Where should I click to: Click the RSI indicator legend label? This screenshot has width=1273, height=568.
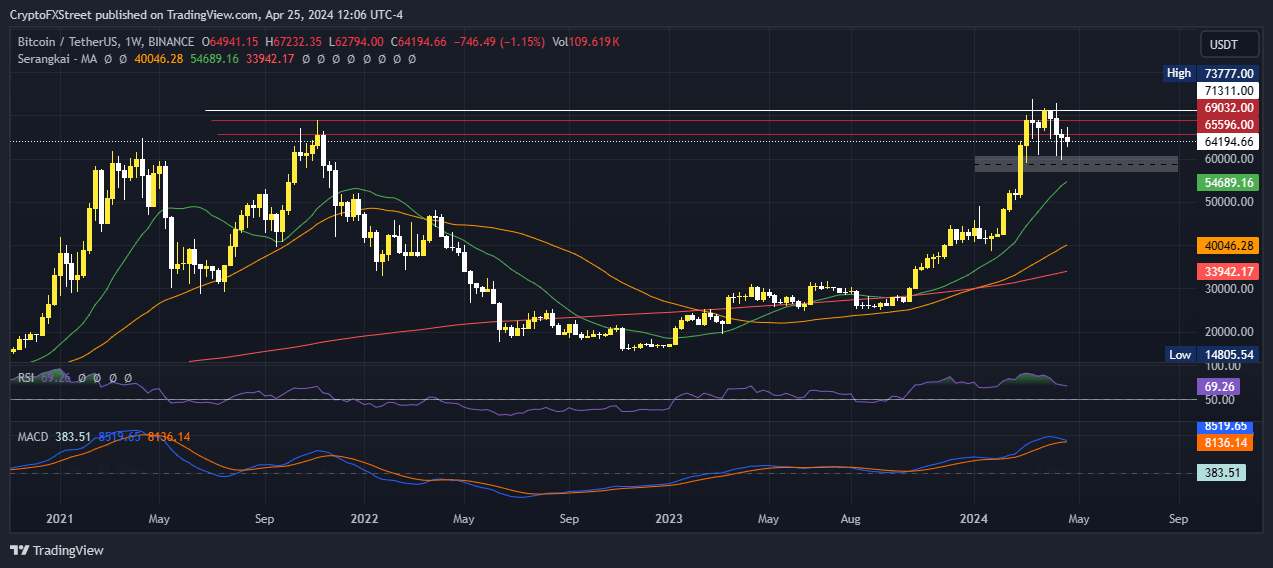[x=27, y=378]
